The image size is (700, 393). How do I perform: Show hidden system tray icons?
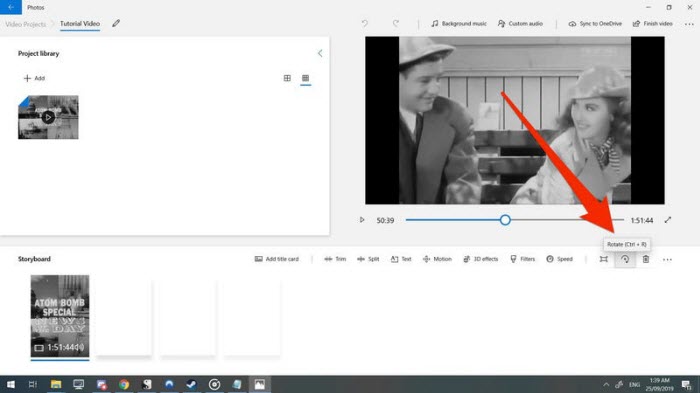click(x=606, y=385)
